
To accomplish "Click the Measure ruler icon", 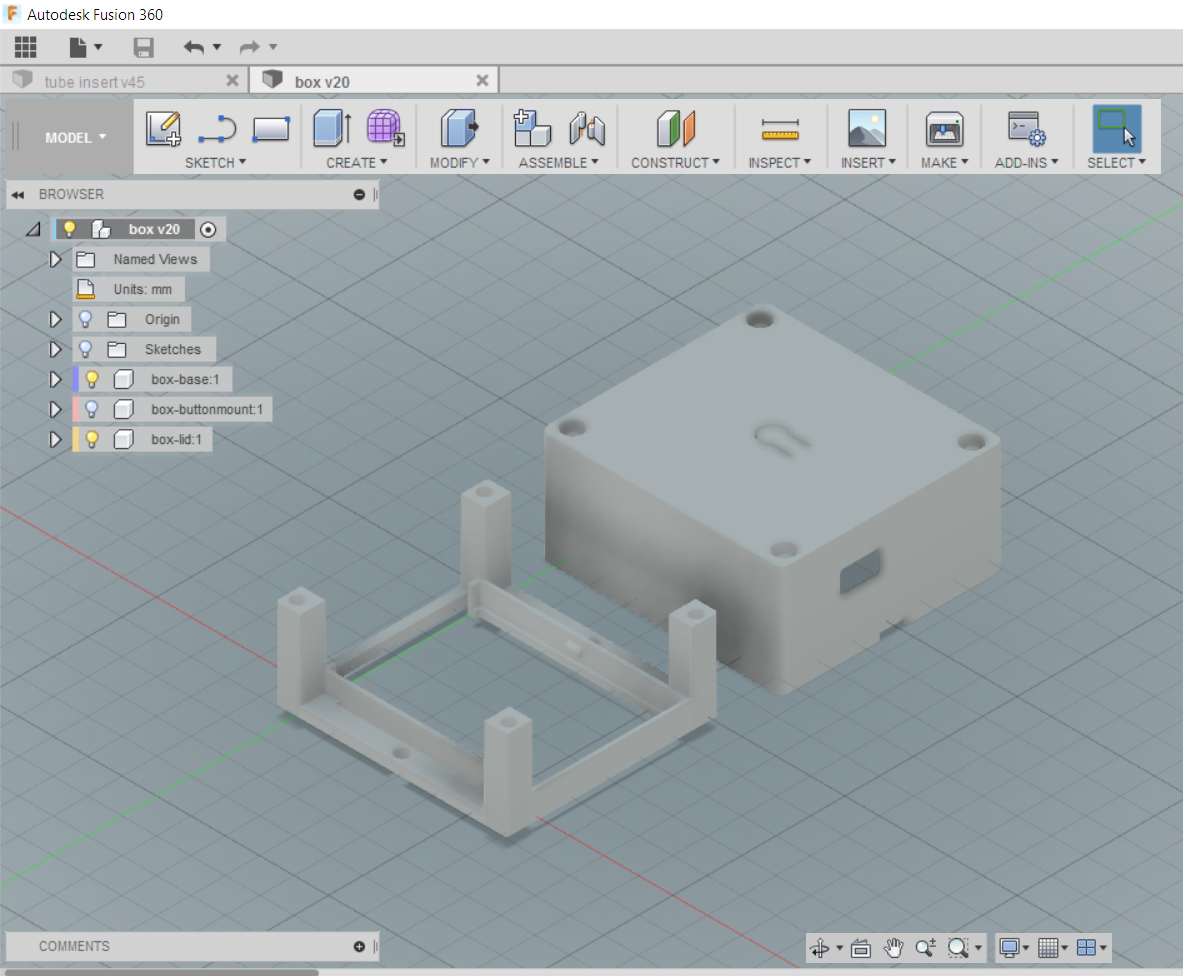I will [780, 130].
